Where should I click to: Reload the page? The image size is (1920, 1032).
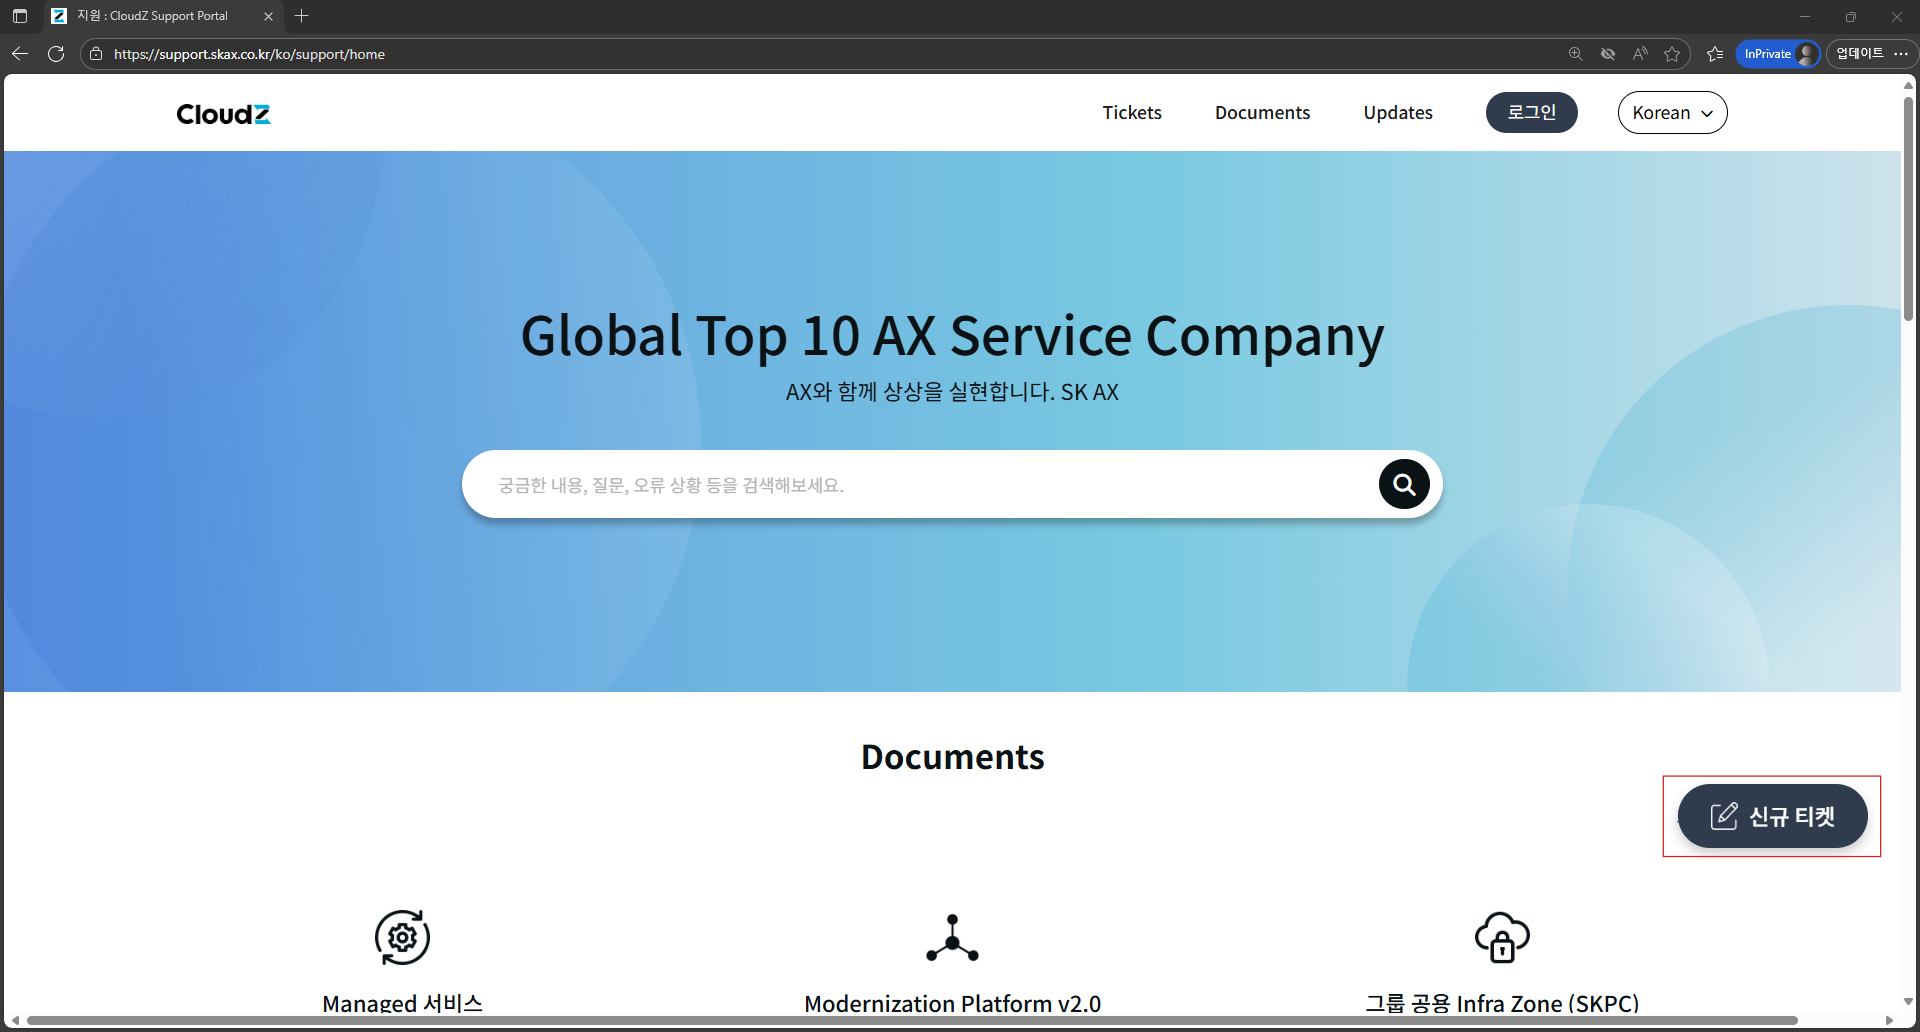coord(56,54)
